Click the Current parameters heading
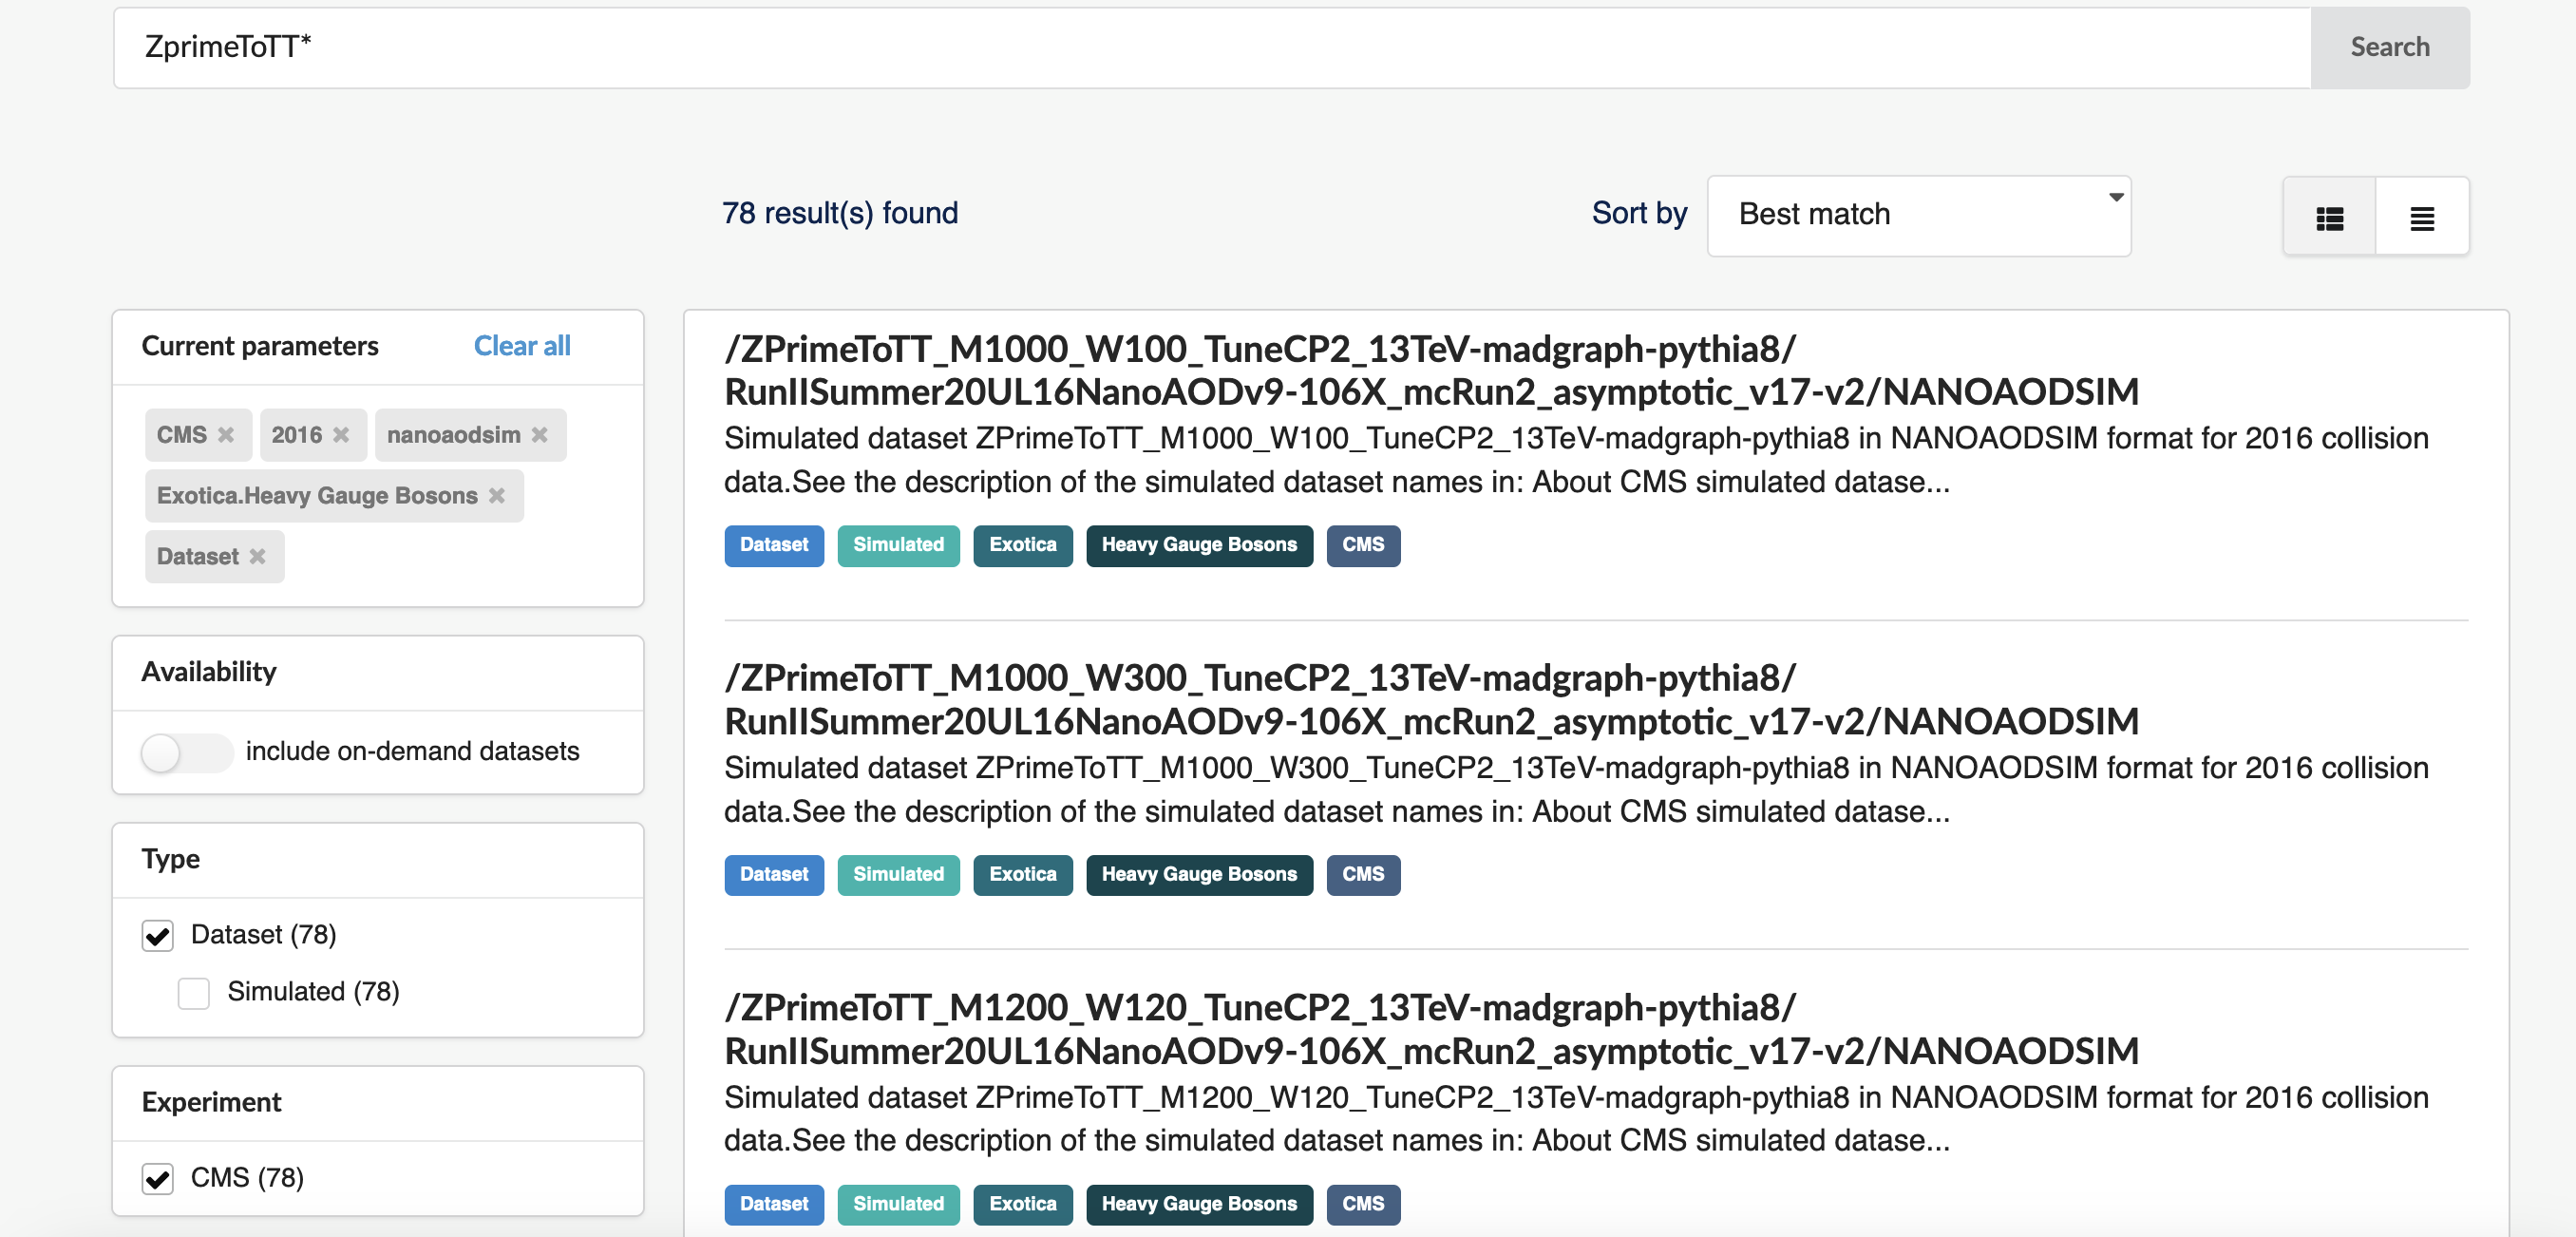This screenshot has height=1237, width=2576. tap(260, 346)
